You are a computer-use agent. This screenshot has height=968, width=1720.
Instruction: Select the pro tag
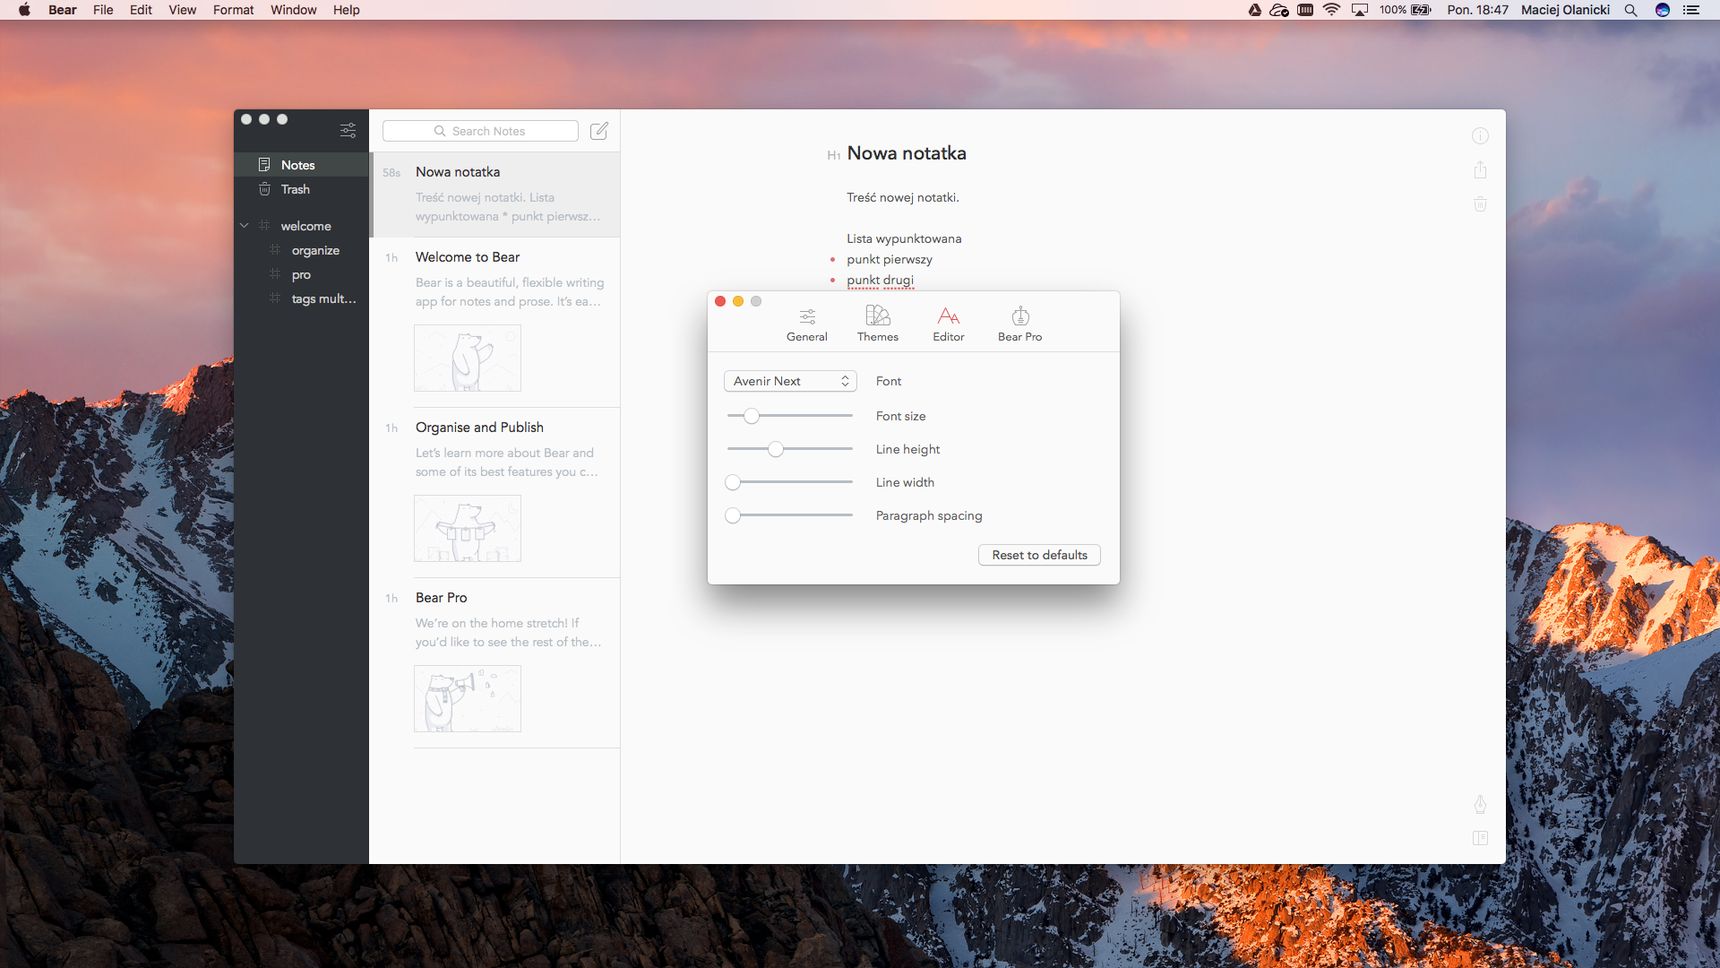pyautogui.click(x=301, y=274)
